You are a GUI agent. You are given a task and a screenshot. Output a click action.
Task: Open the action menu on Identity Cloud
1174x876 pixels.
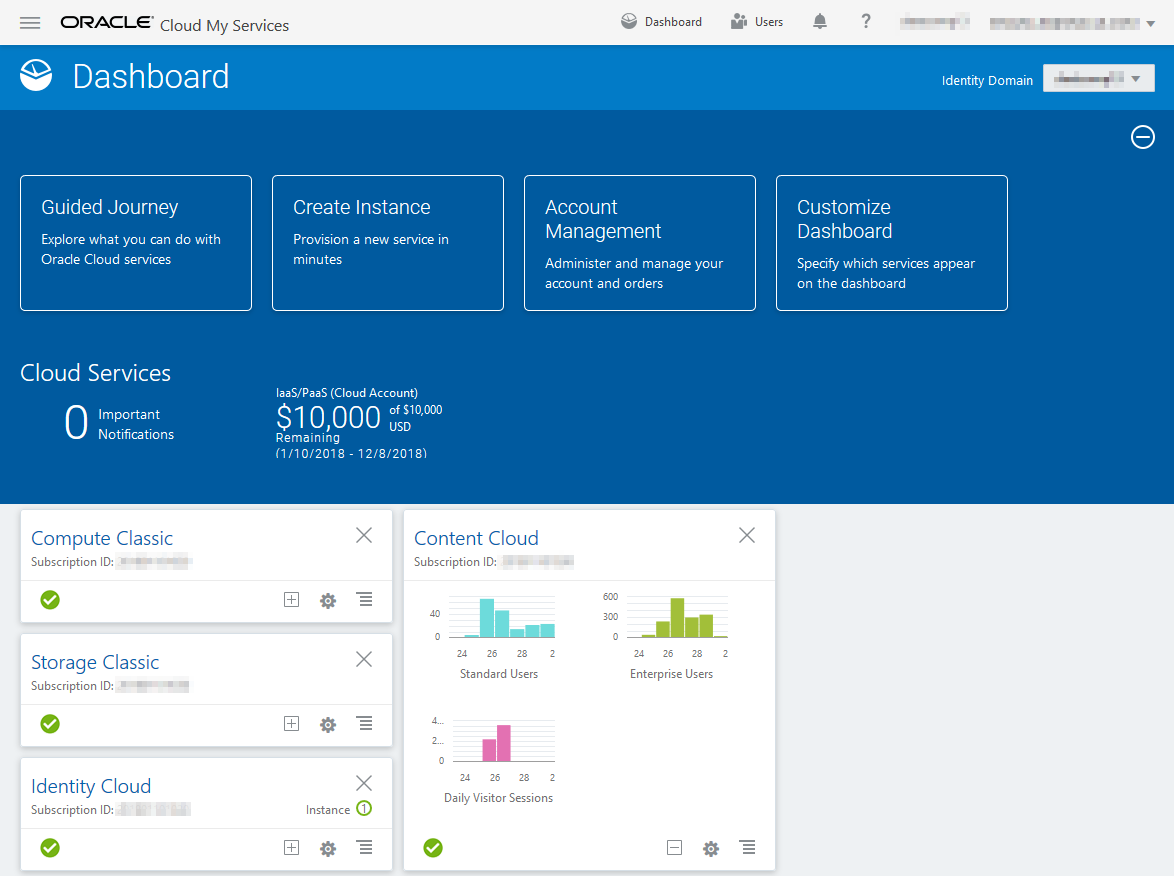click(x=364, y=848)
